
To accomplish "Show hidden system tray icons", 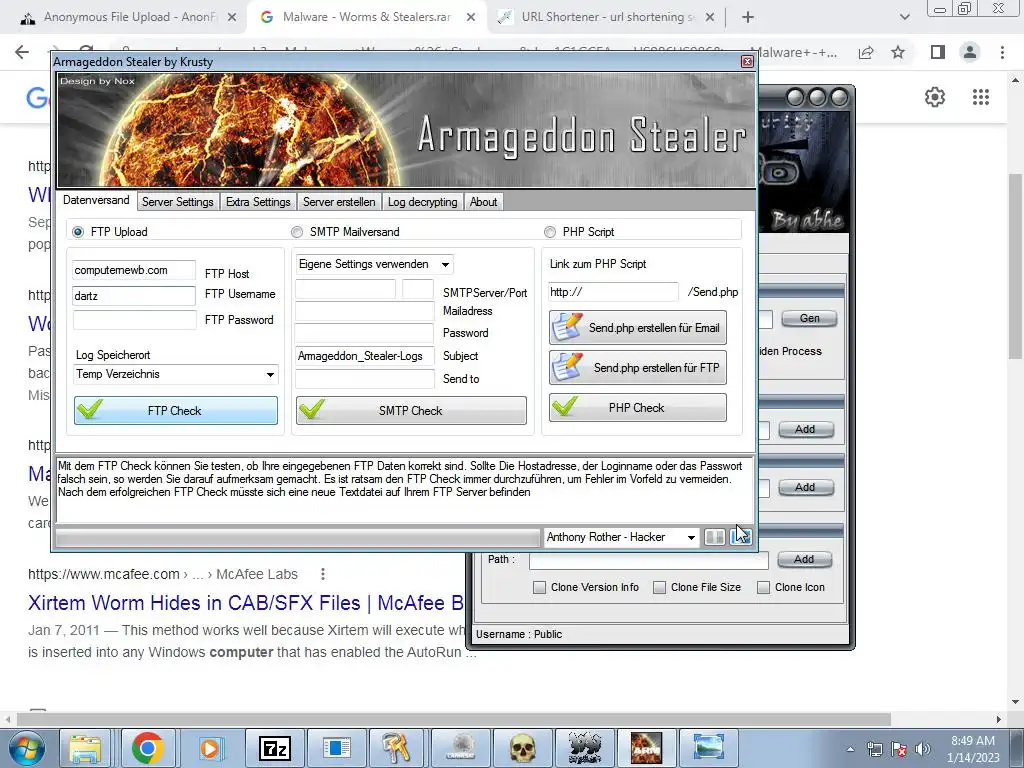I will (x=850, y=749).
